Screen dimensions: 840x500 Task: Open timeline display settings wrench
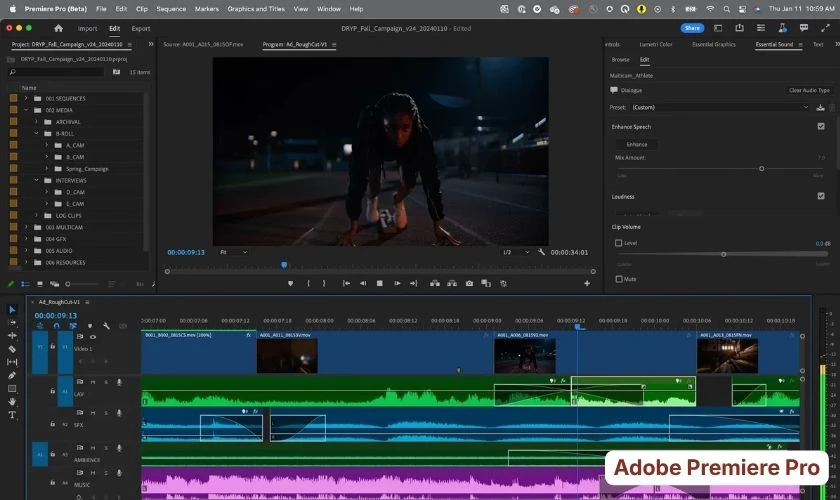point(106,326)
